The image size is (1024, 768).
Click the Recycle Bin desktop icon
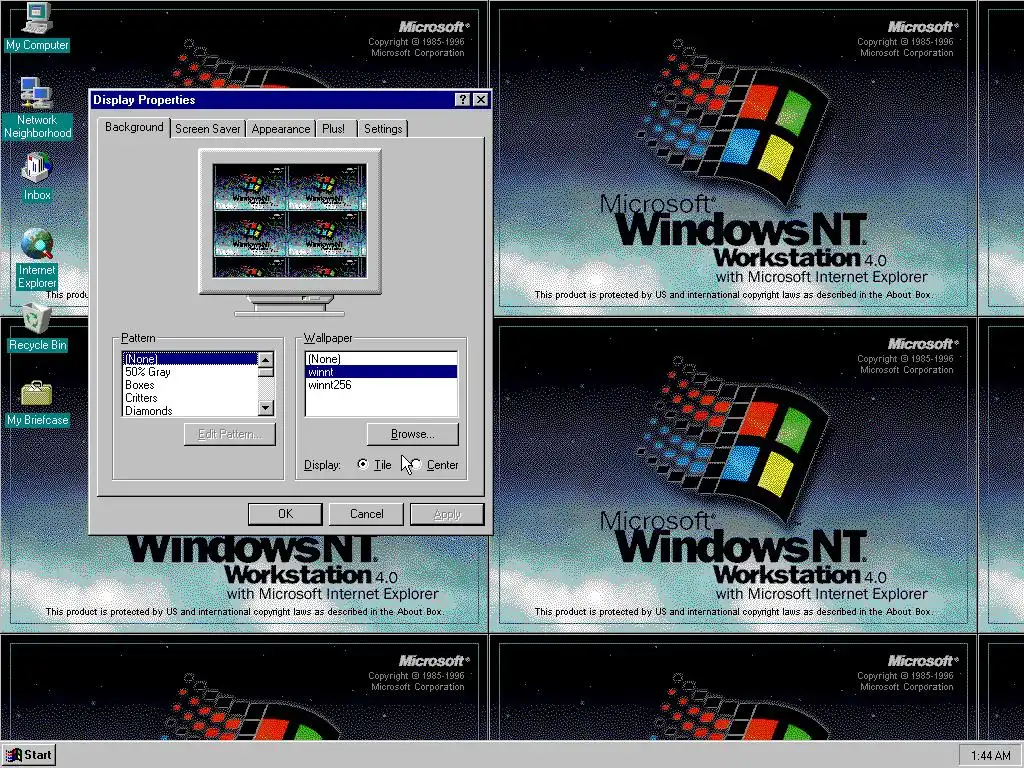point(37,328)
